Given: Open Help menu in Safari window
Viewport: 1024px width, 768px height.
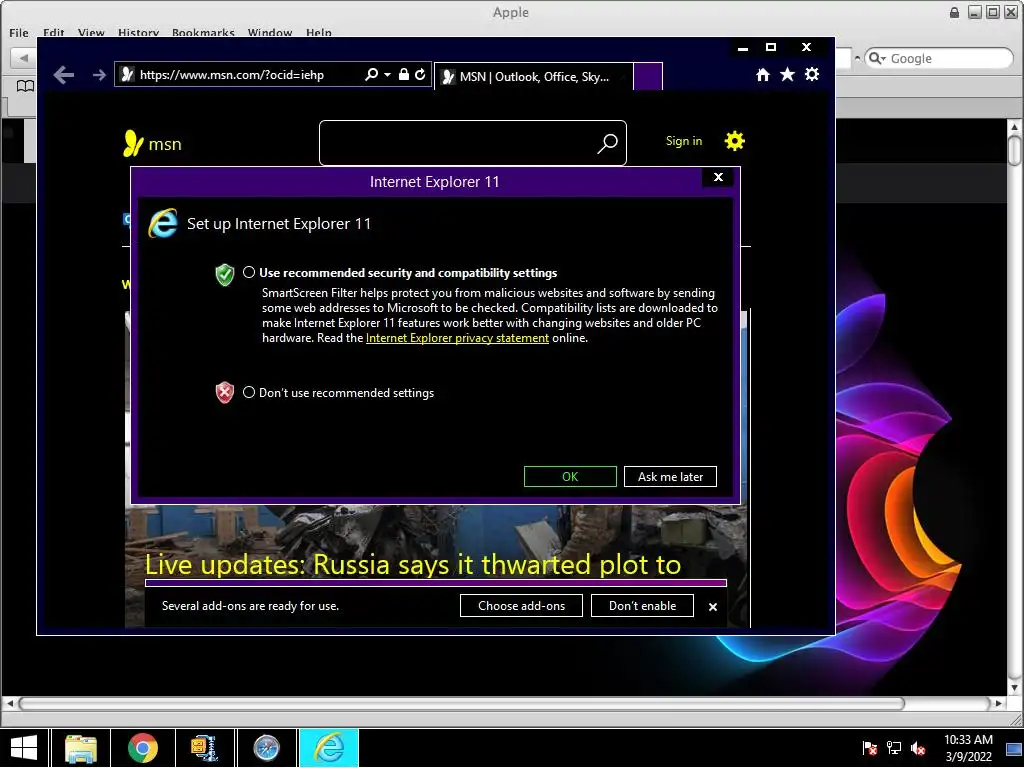Looking at the screenshot, I should pyautogui.click(x=319, y=33).
